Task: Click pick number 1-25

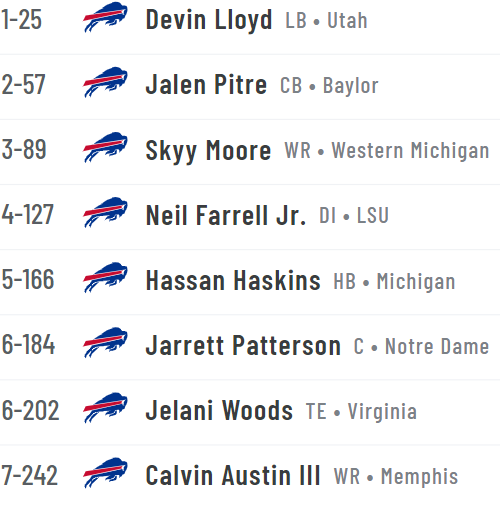Action: pos(21,20)
